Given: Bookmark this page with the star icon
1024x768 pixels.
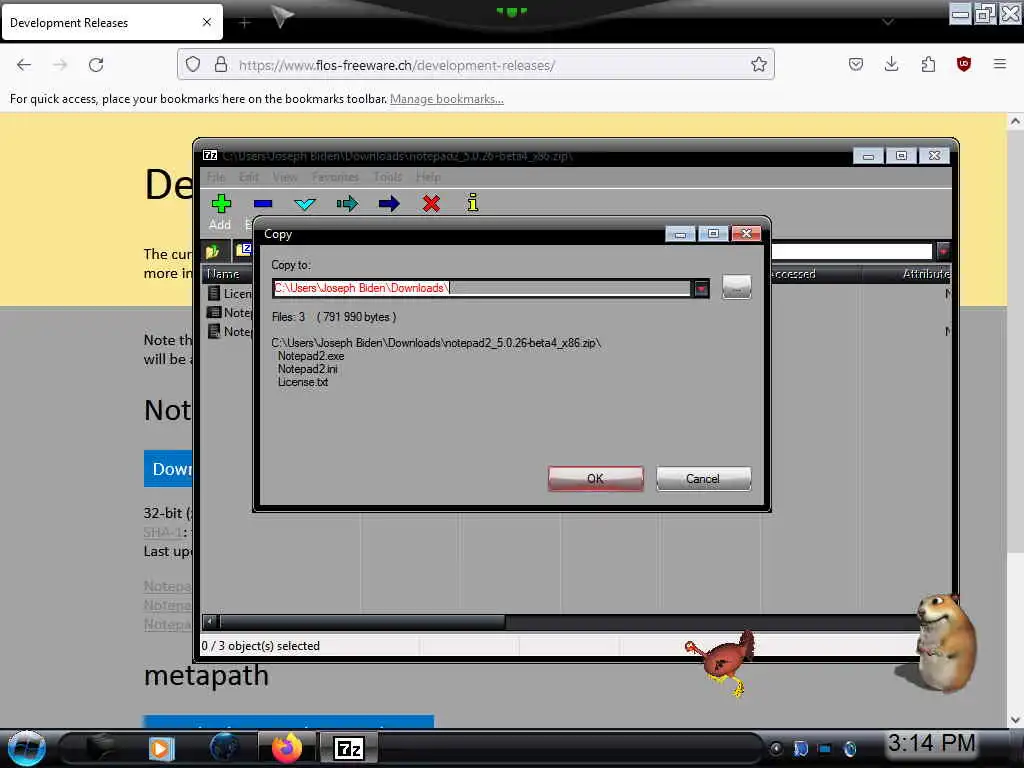Looking at the screenshot, I should [x=758, y=65].
